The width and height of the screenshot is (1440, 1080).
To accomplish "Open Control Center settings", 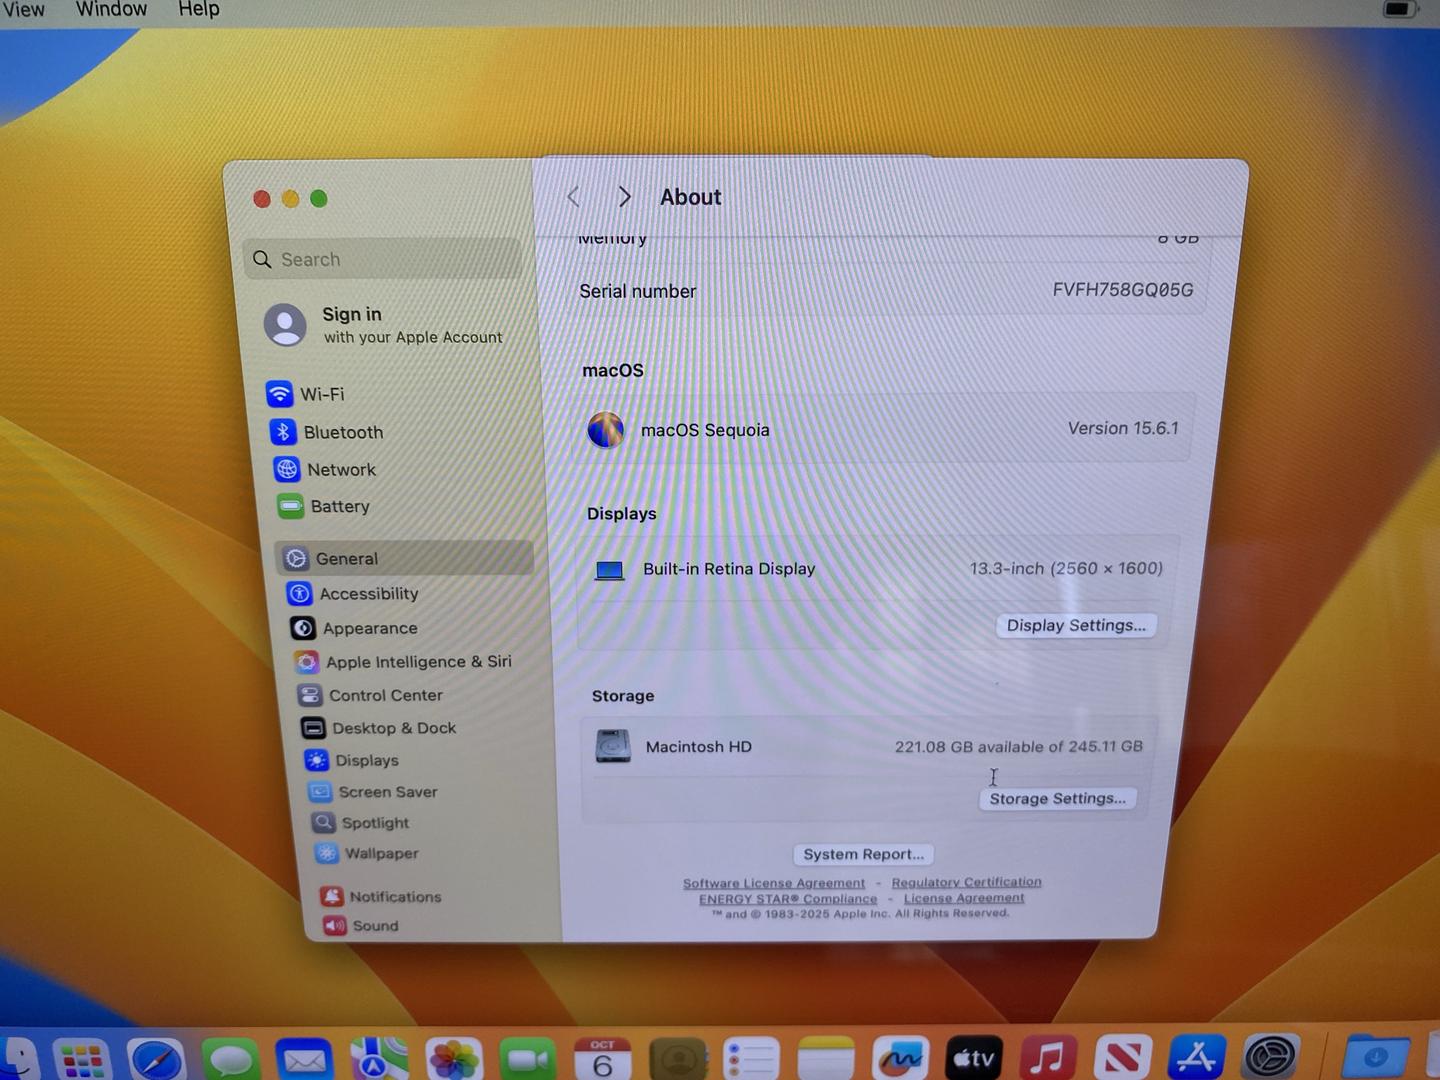I will pos(384,695).
